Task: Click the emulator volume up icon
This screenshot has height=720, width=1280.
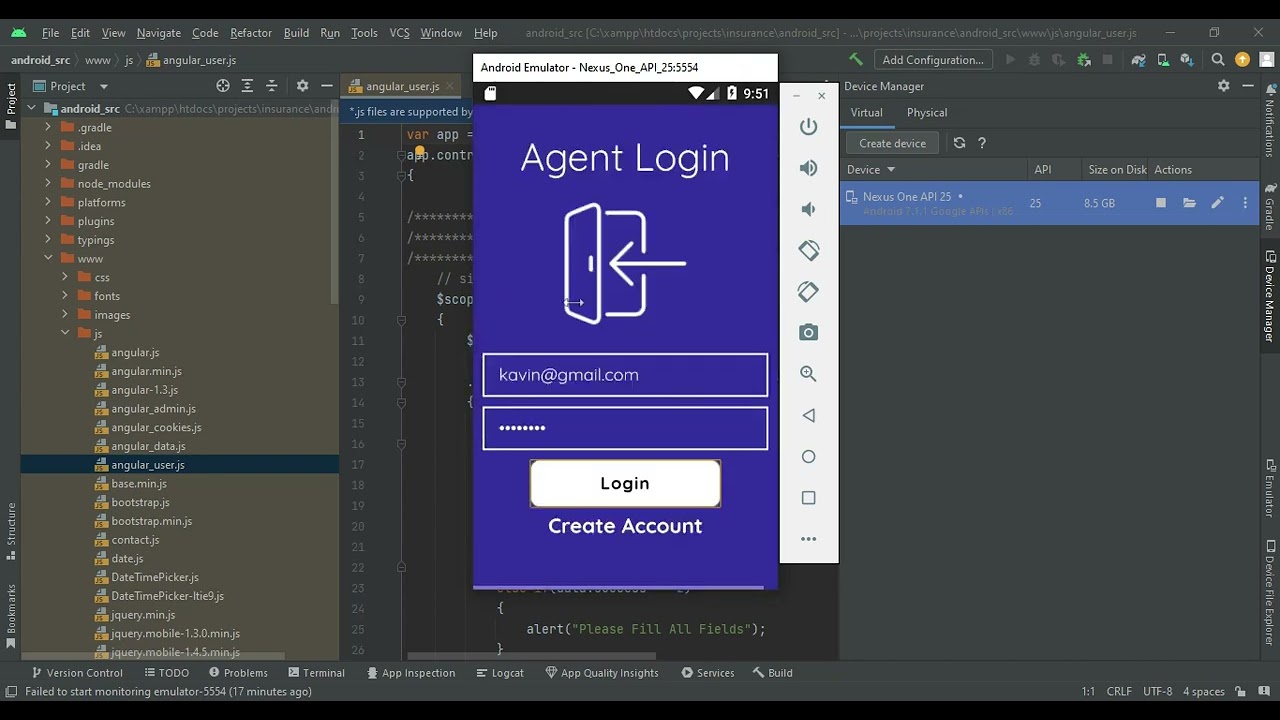Action: 809,168
